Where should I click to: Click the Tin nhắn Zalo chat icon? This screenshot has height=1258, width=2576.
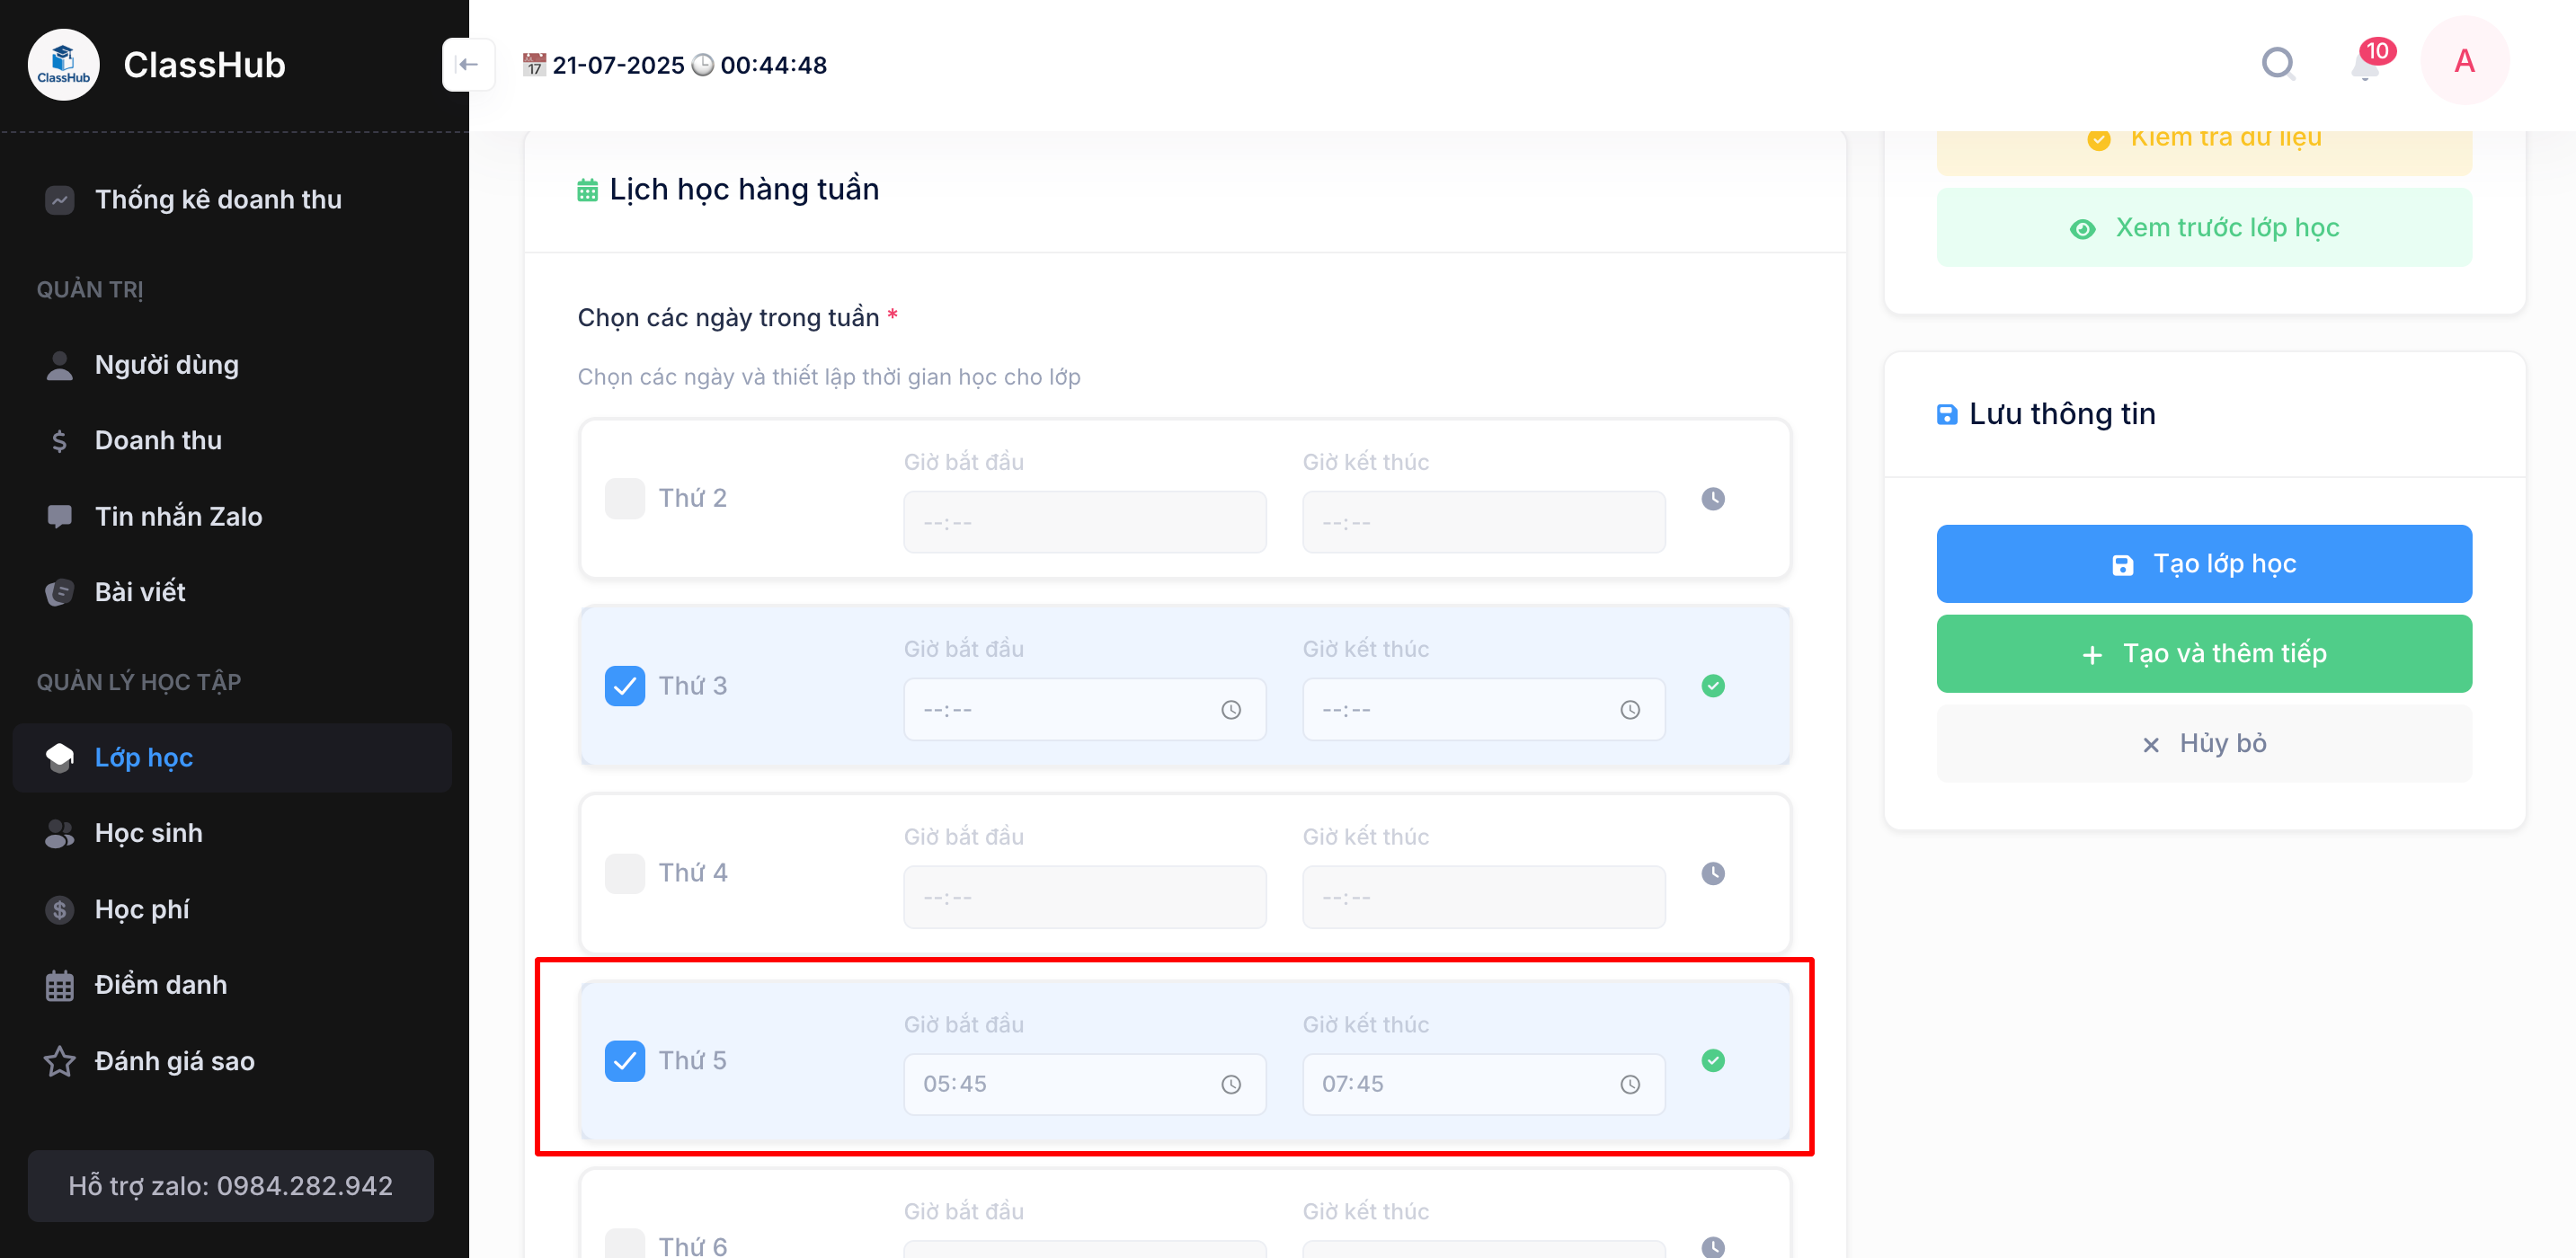point(59,516)
